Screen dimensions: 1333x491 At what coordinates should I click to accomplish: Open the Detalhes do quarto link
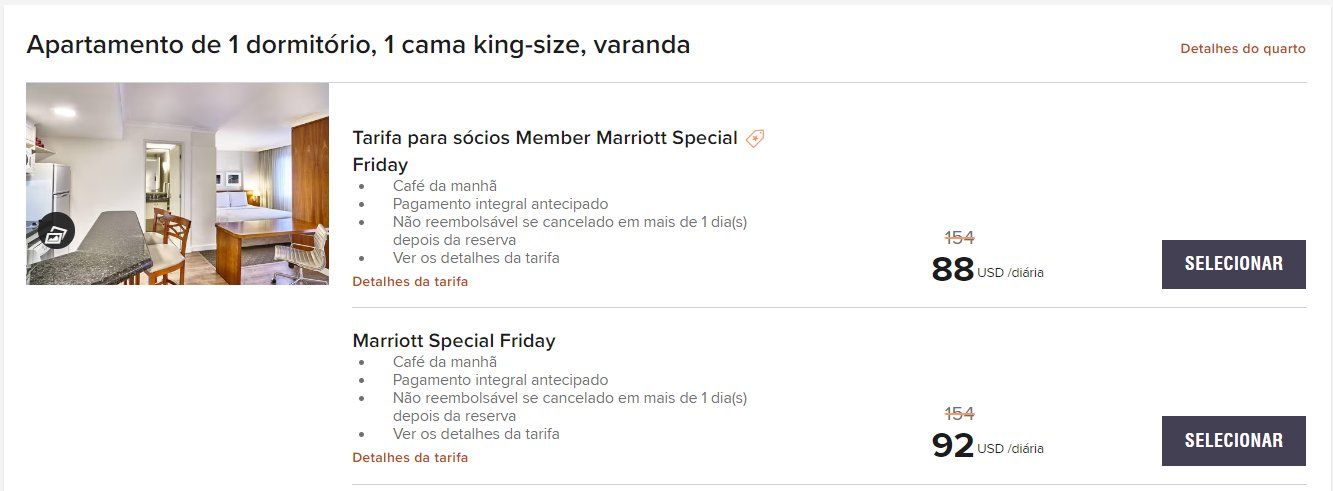[x=1243, y=48]
